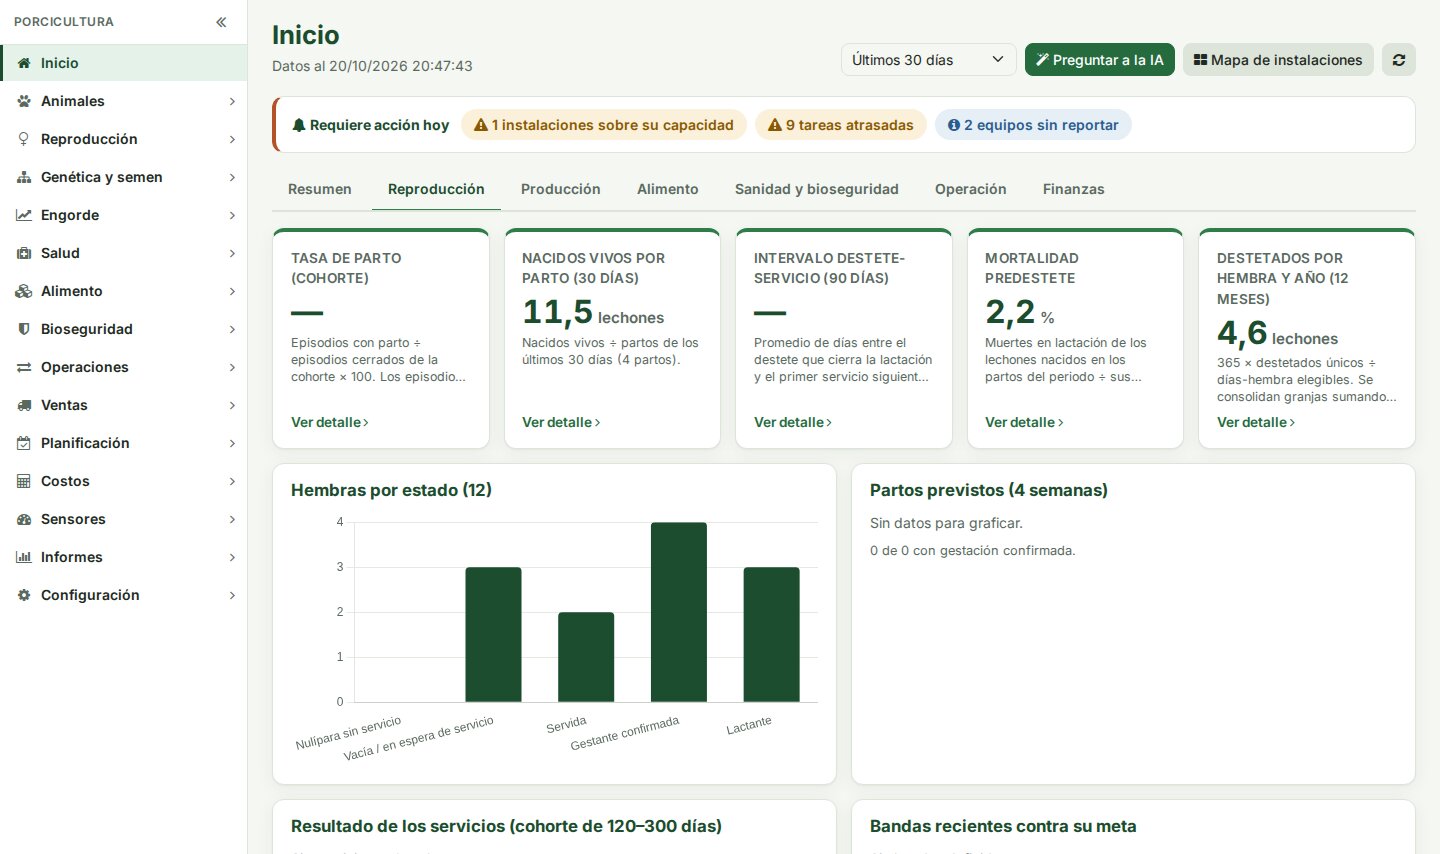Click the hierarchy icon beside Genética y semen

point(24,177)
